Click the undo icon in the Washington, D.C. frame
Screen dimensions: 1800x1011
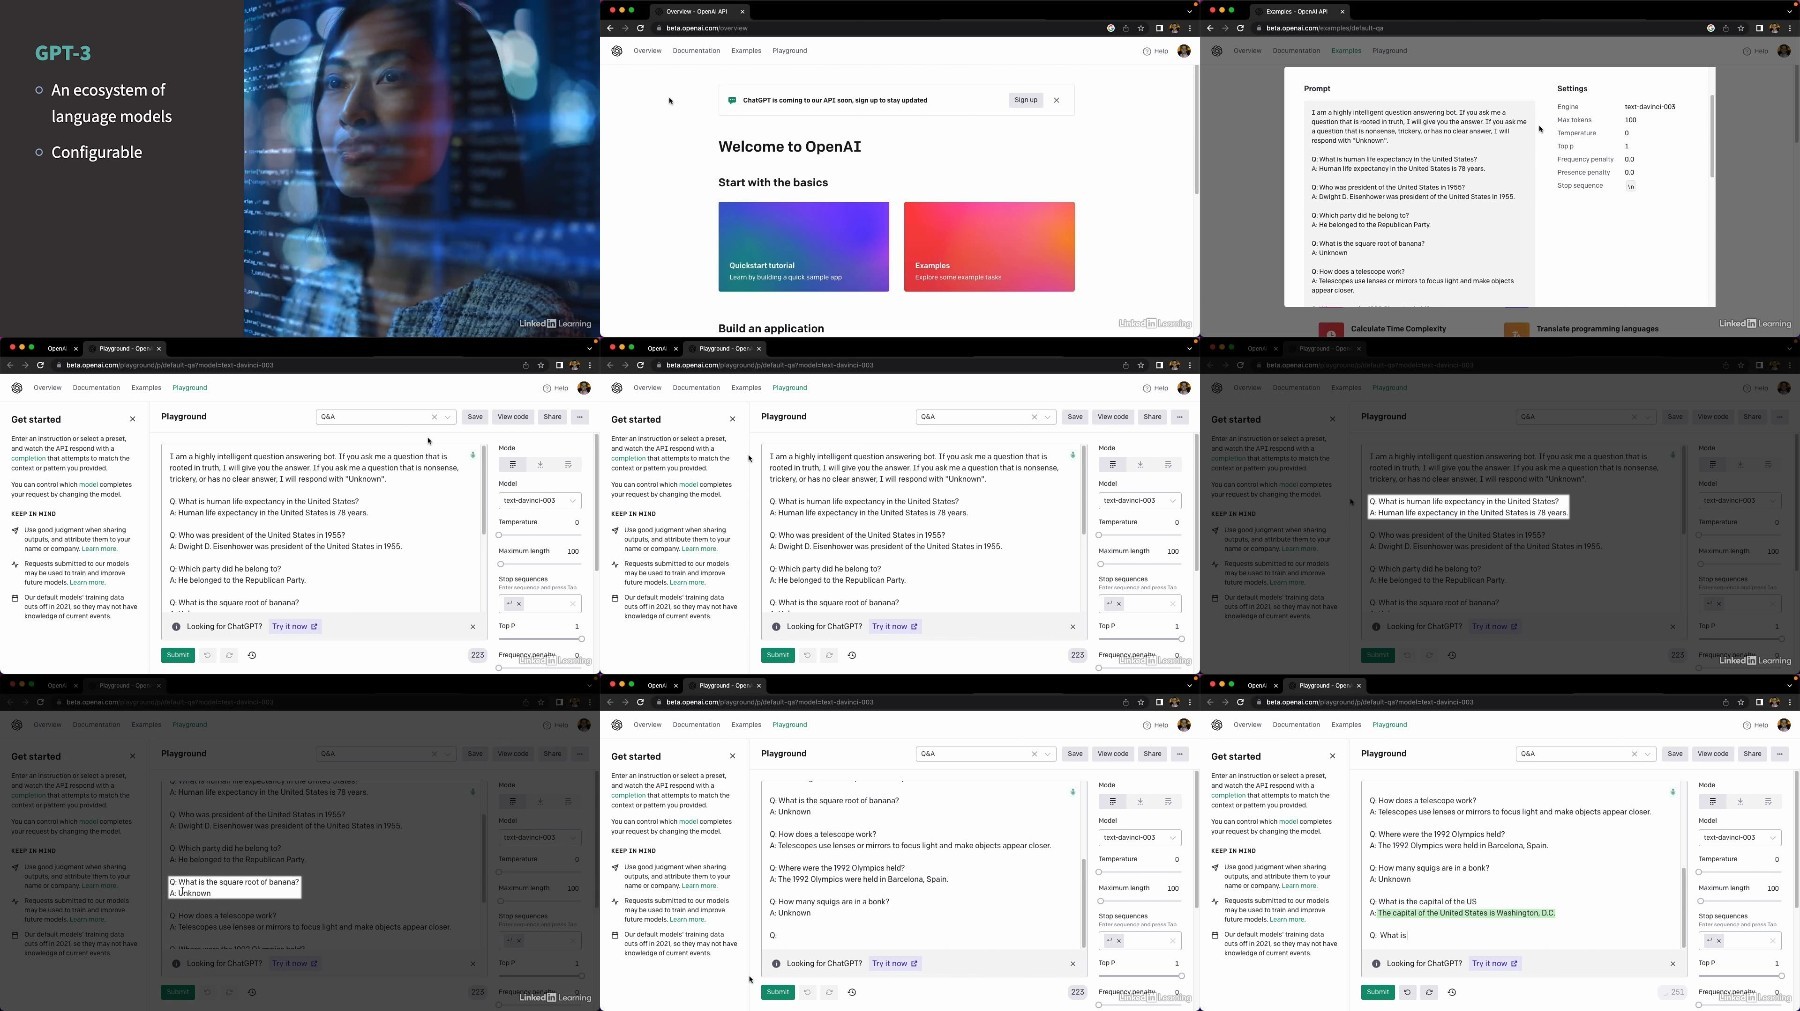point(1407,992)
